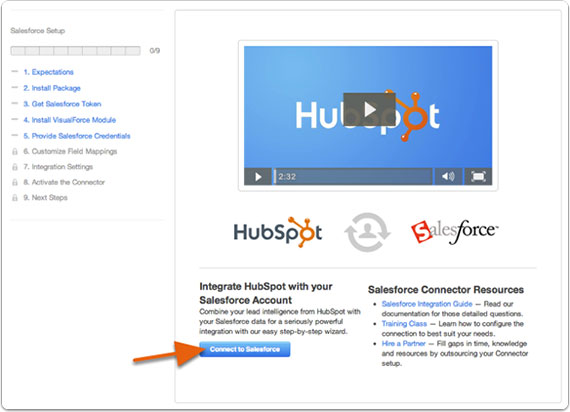Click the gray sync contacts icon
Viewport: 570px width, 412px height.
pos(368,232)
